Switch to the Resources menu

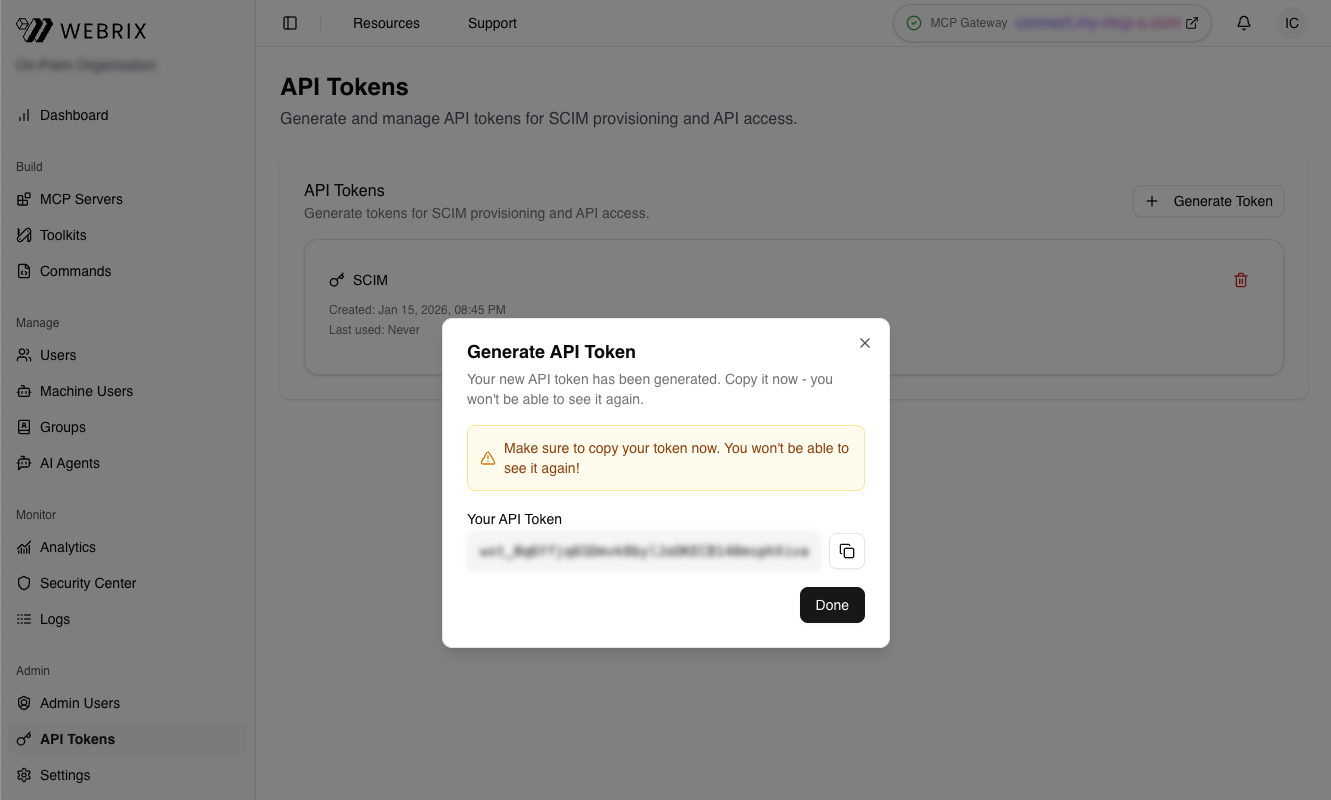click(386, 23)
